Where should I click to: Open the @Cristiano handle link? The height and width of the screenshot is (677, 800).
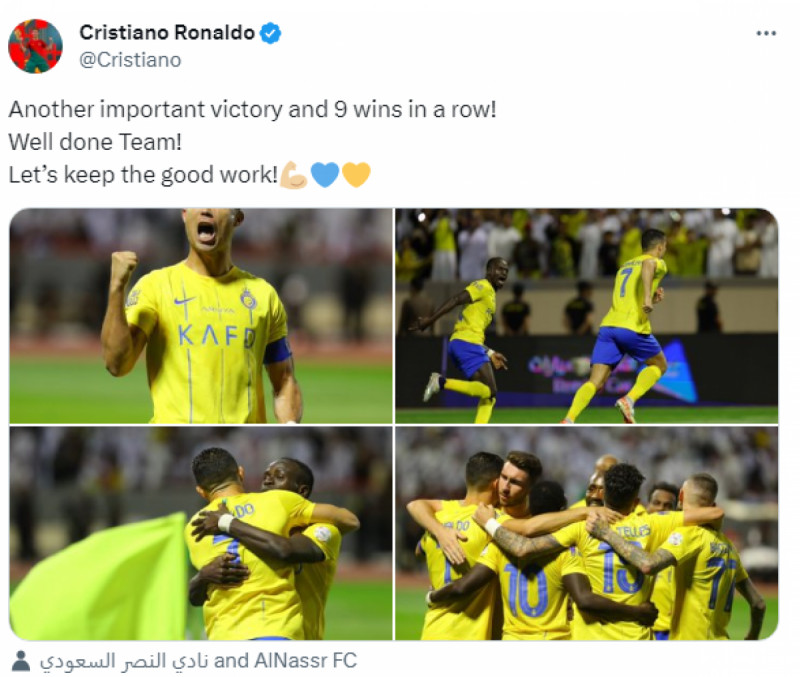[130, 60]
